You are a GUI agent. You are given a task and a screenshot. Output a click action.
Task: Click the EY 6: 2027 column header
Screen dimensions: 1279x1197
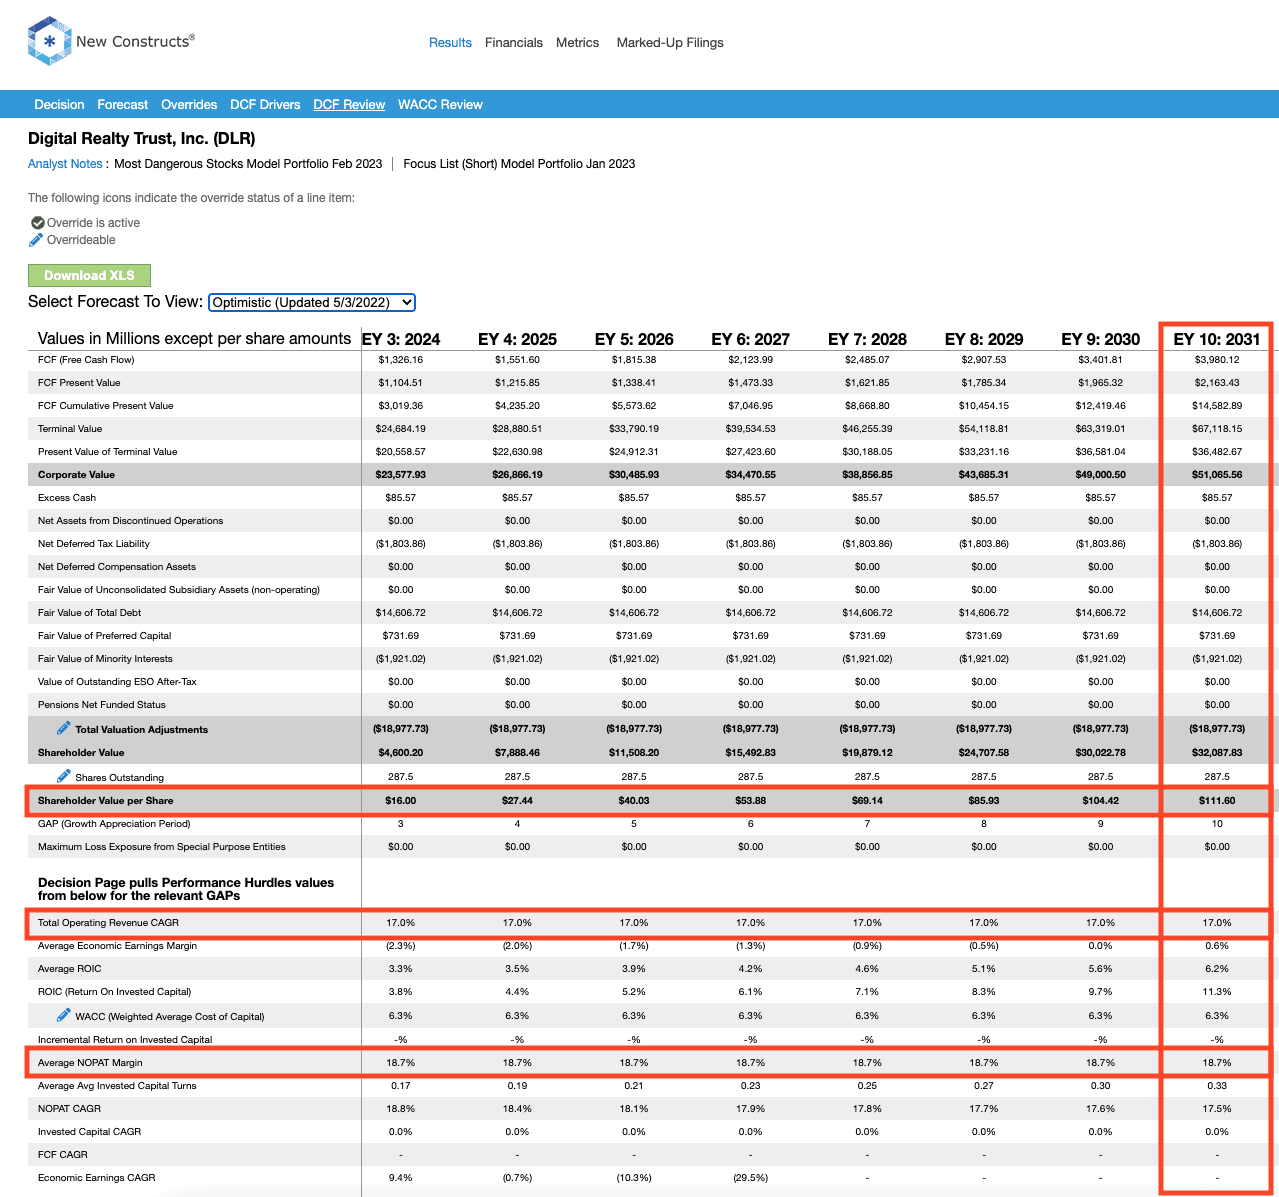[751, 339]
